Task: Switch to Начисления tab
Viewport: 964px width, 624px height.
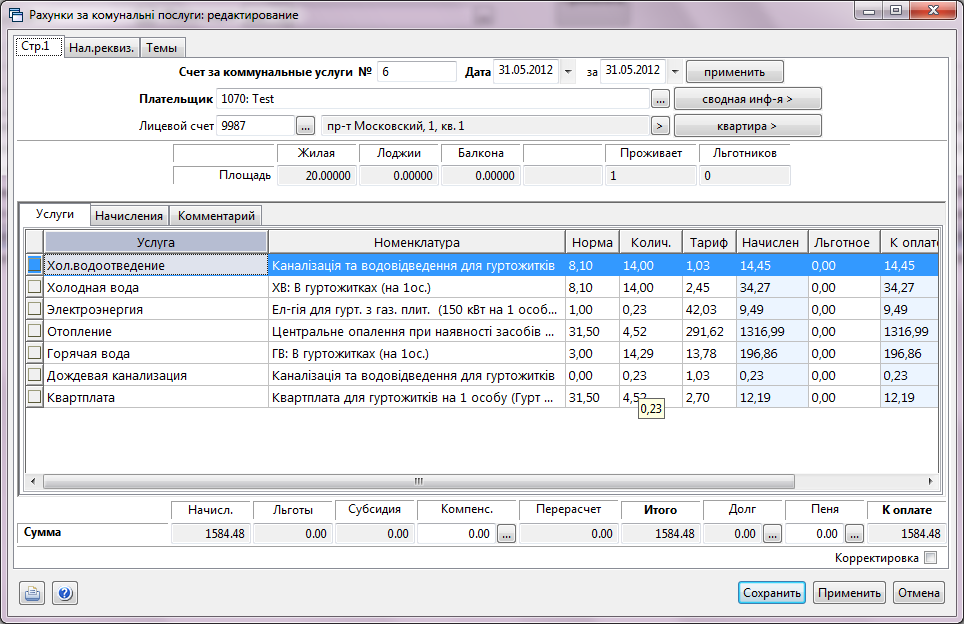Action: point(129,216)
